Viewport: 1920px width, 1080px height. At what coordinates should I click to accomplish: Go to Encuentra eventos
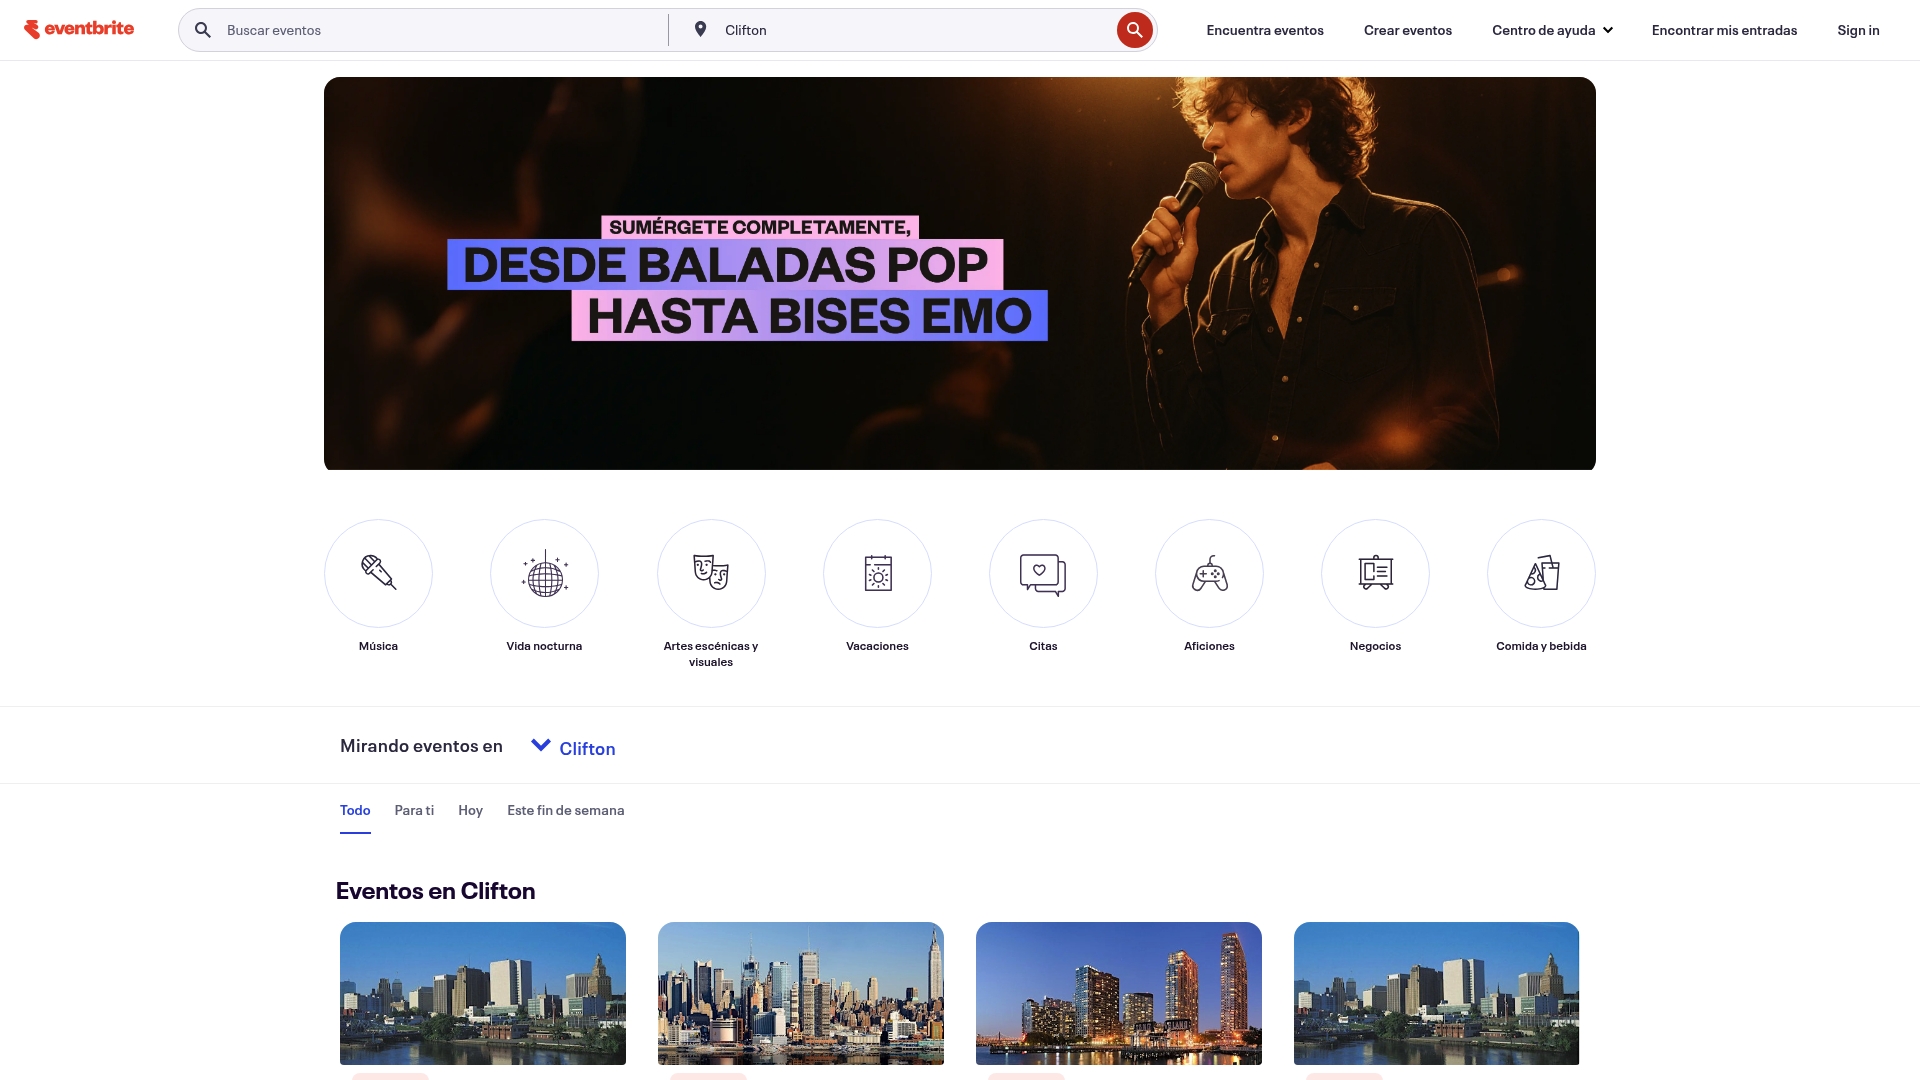pos(1265,30)
